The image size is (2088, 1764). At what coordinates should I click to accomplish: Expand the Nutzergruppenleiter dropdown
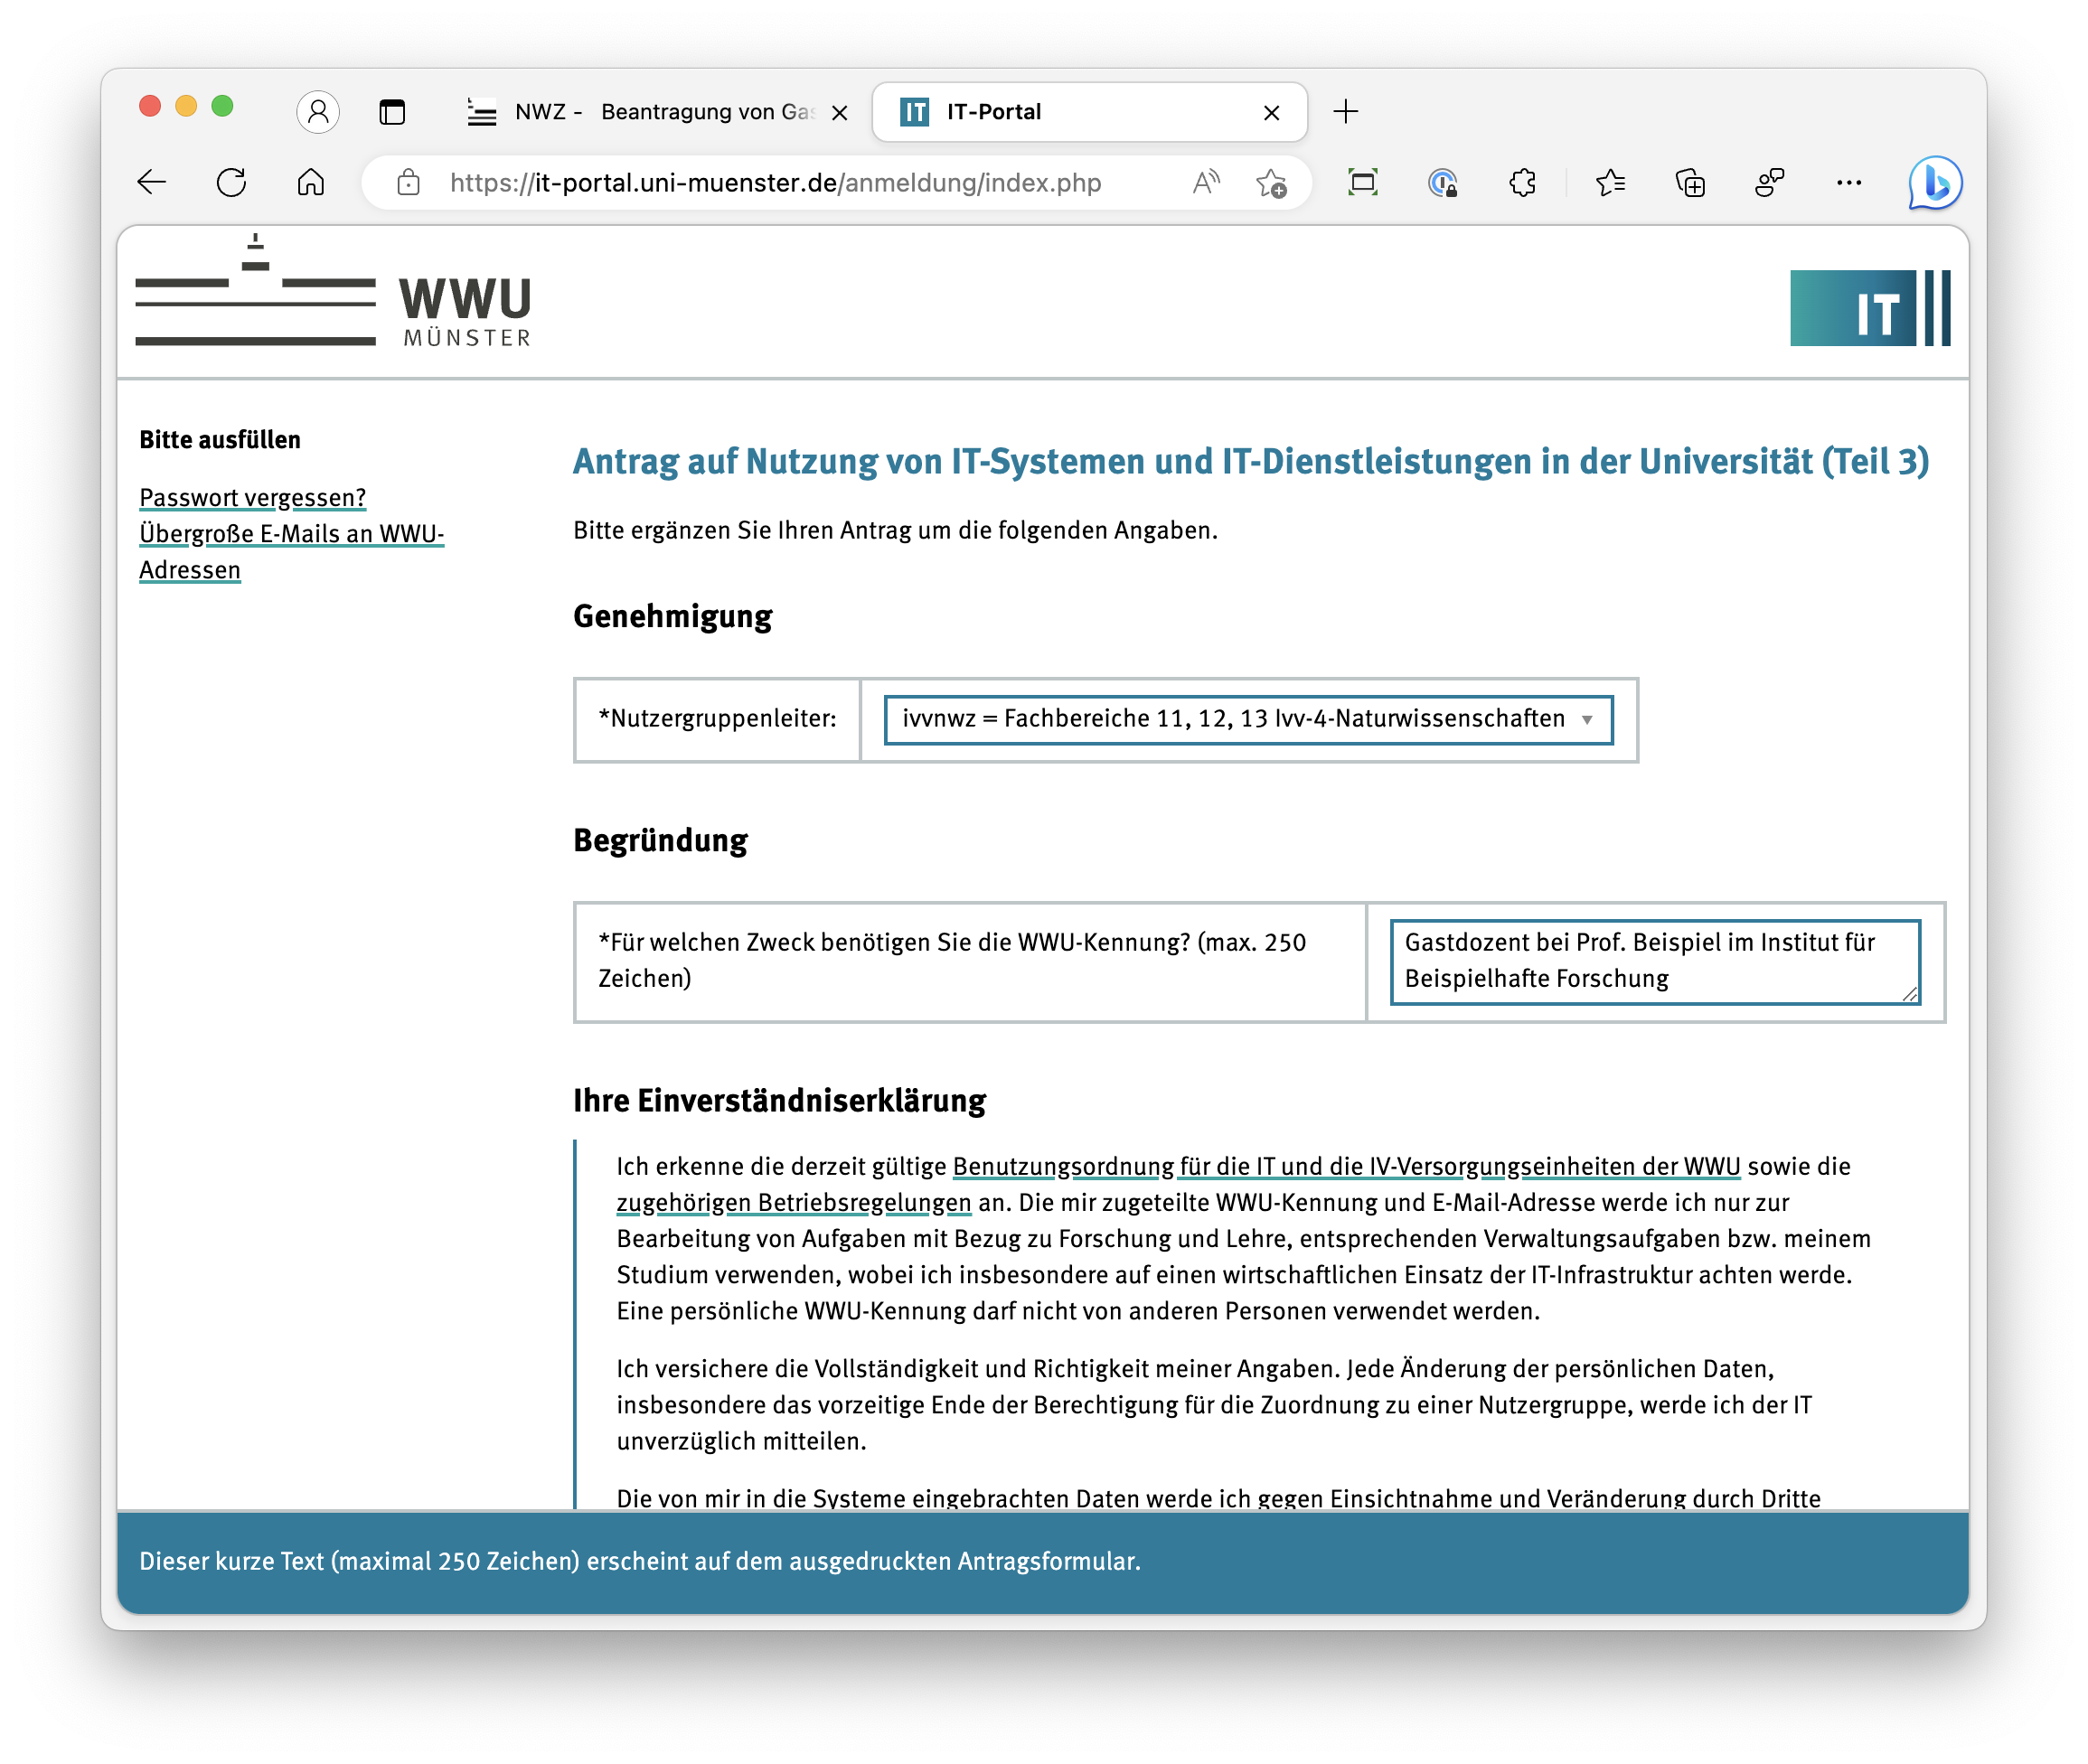coord(1248,719)
